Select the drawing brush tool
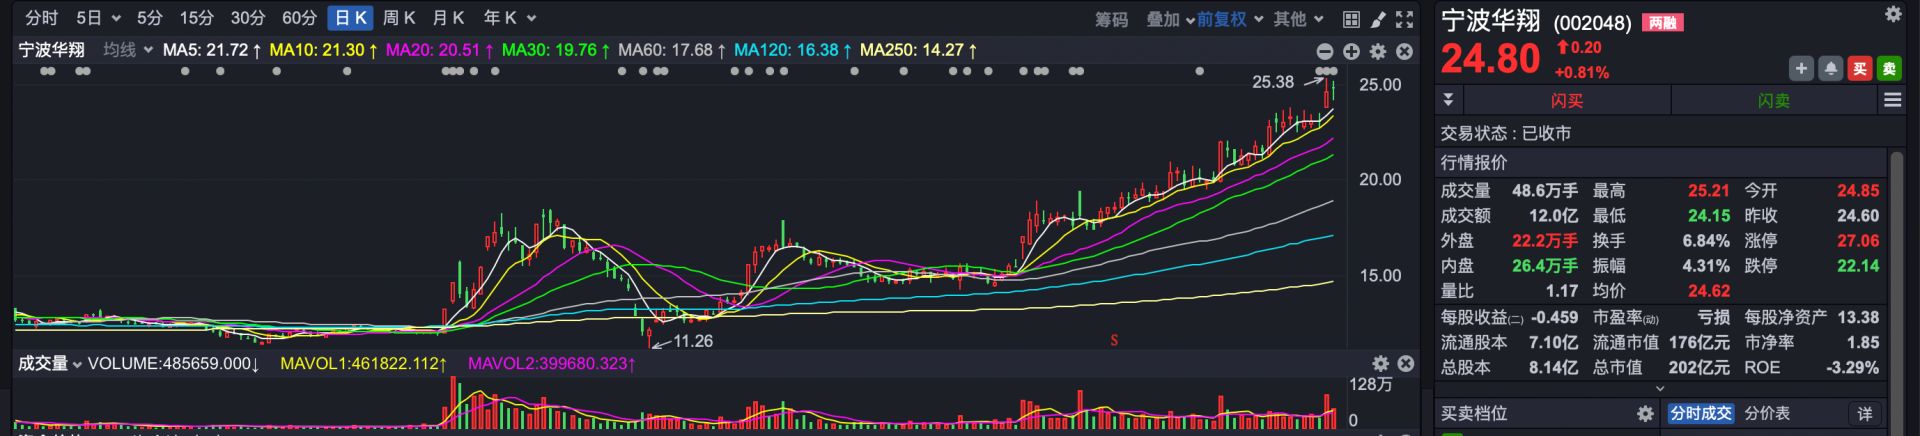Viewport: 1920px width, 436px height. (x=1378, y=19)
